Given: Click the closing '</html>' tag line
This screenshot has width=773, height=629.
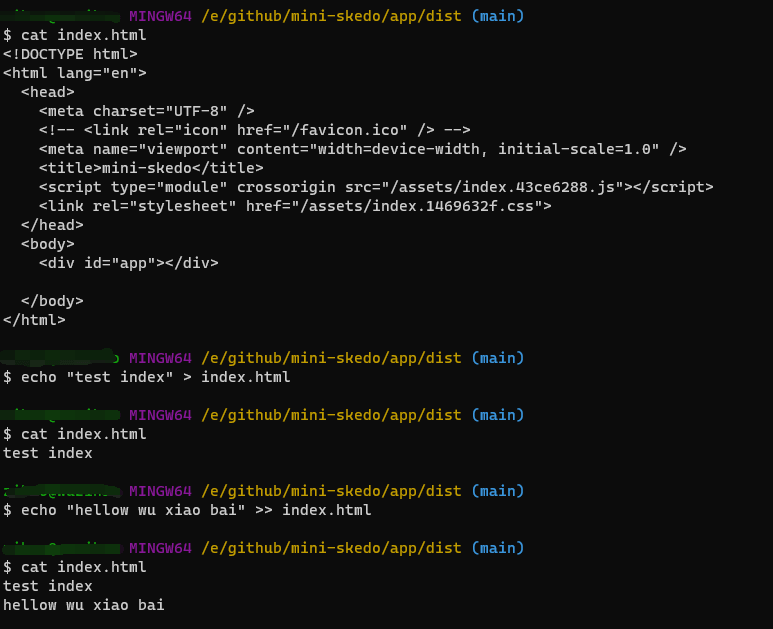Looking at the screenshot, I should (x=35, y=320).
